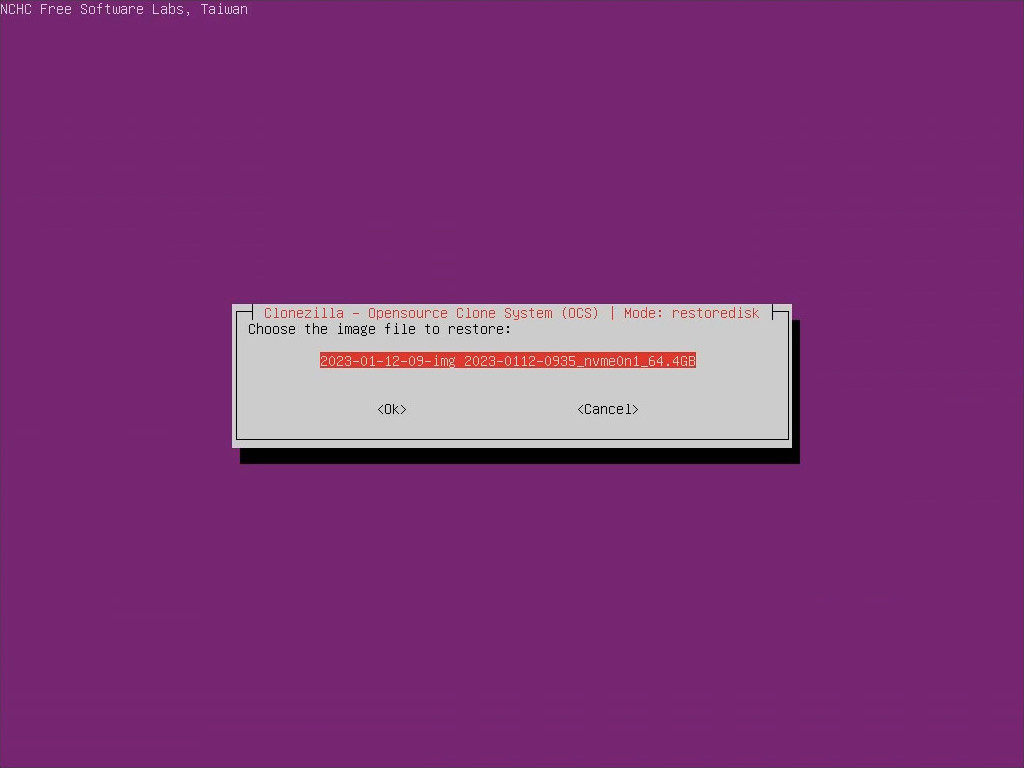Screen dimensions: 1024x768
Task: Click the 2023-0112-0935_nvme0n1_64.4GB description text
Action: coord(579,361)
